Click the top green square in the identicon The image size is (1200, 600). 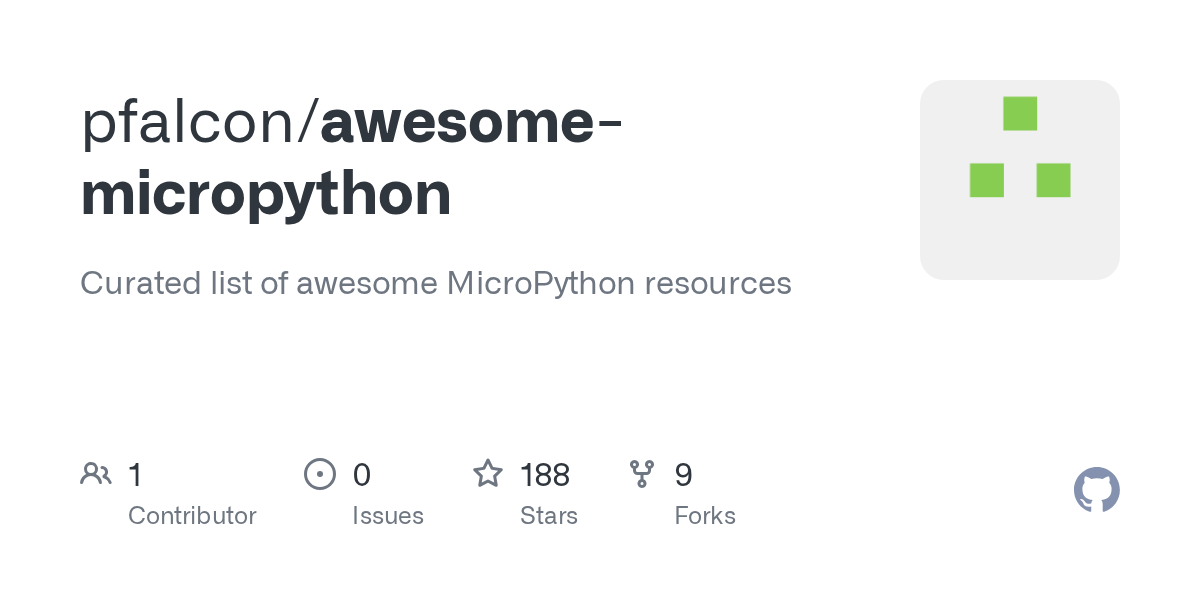[1020, 114]
